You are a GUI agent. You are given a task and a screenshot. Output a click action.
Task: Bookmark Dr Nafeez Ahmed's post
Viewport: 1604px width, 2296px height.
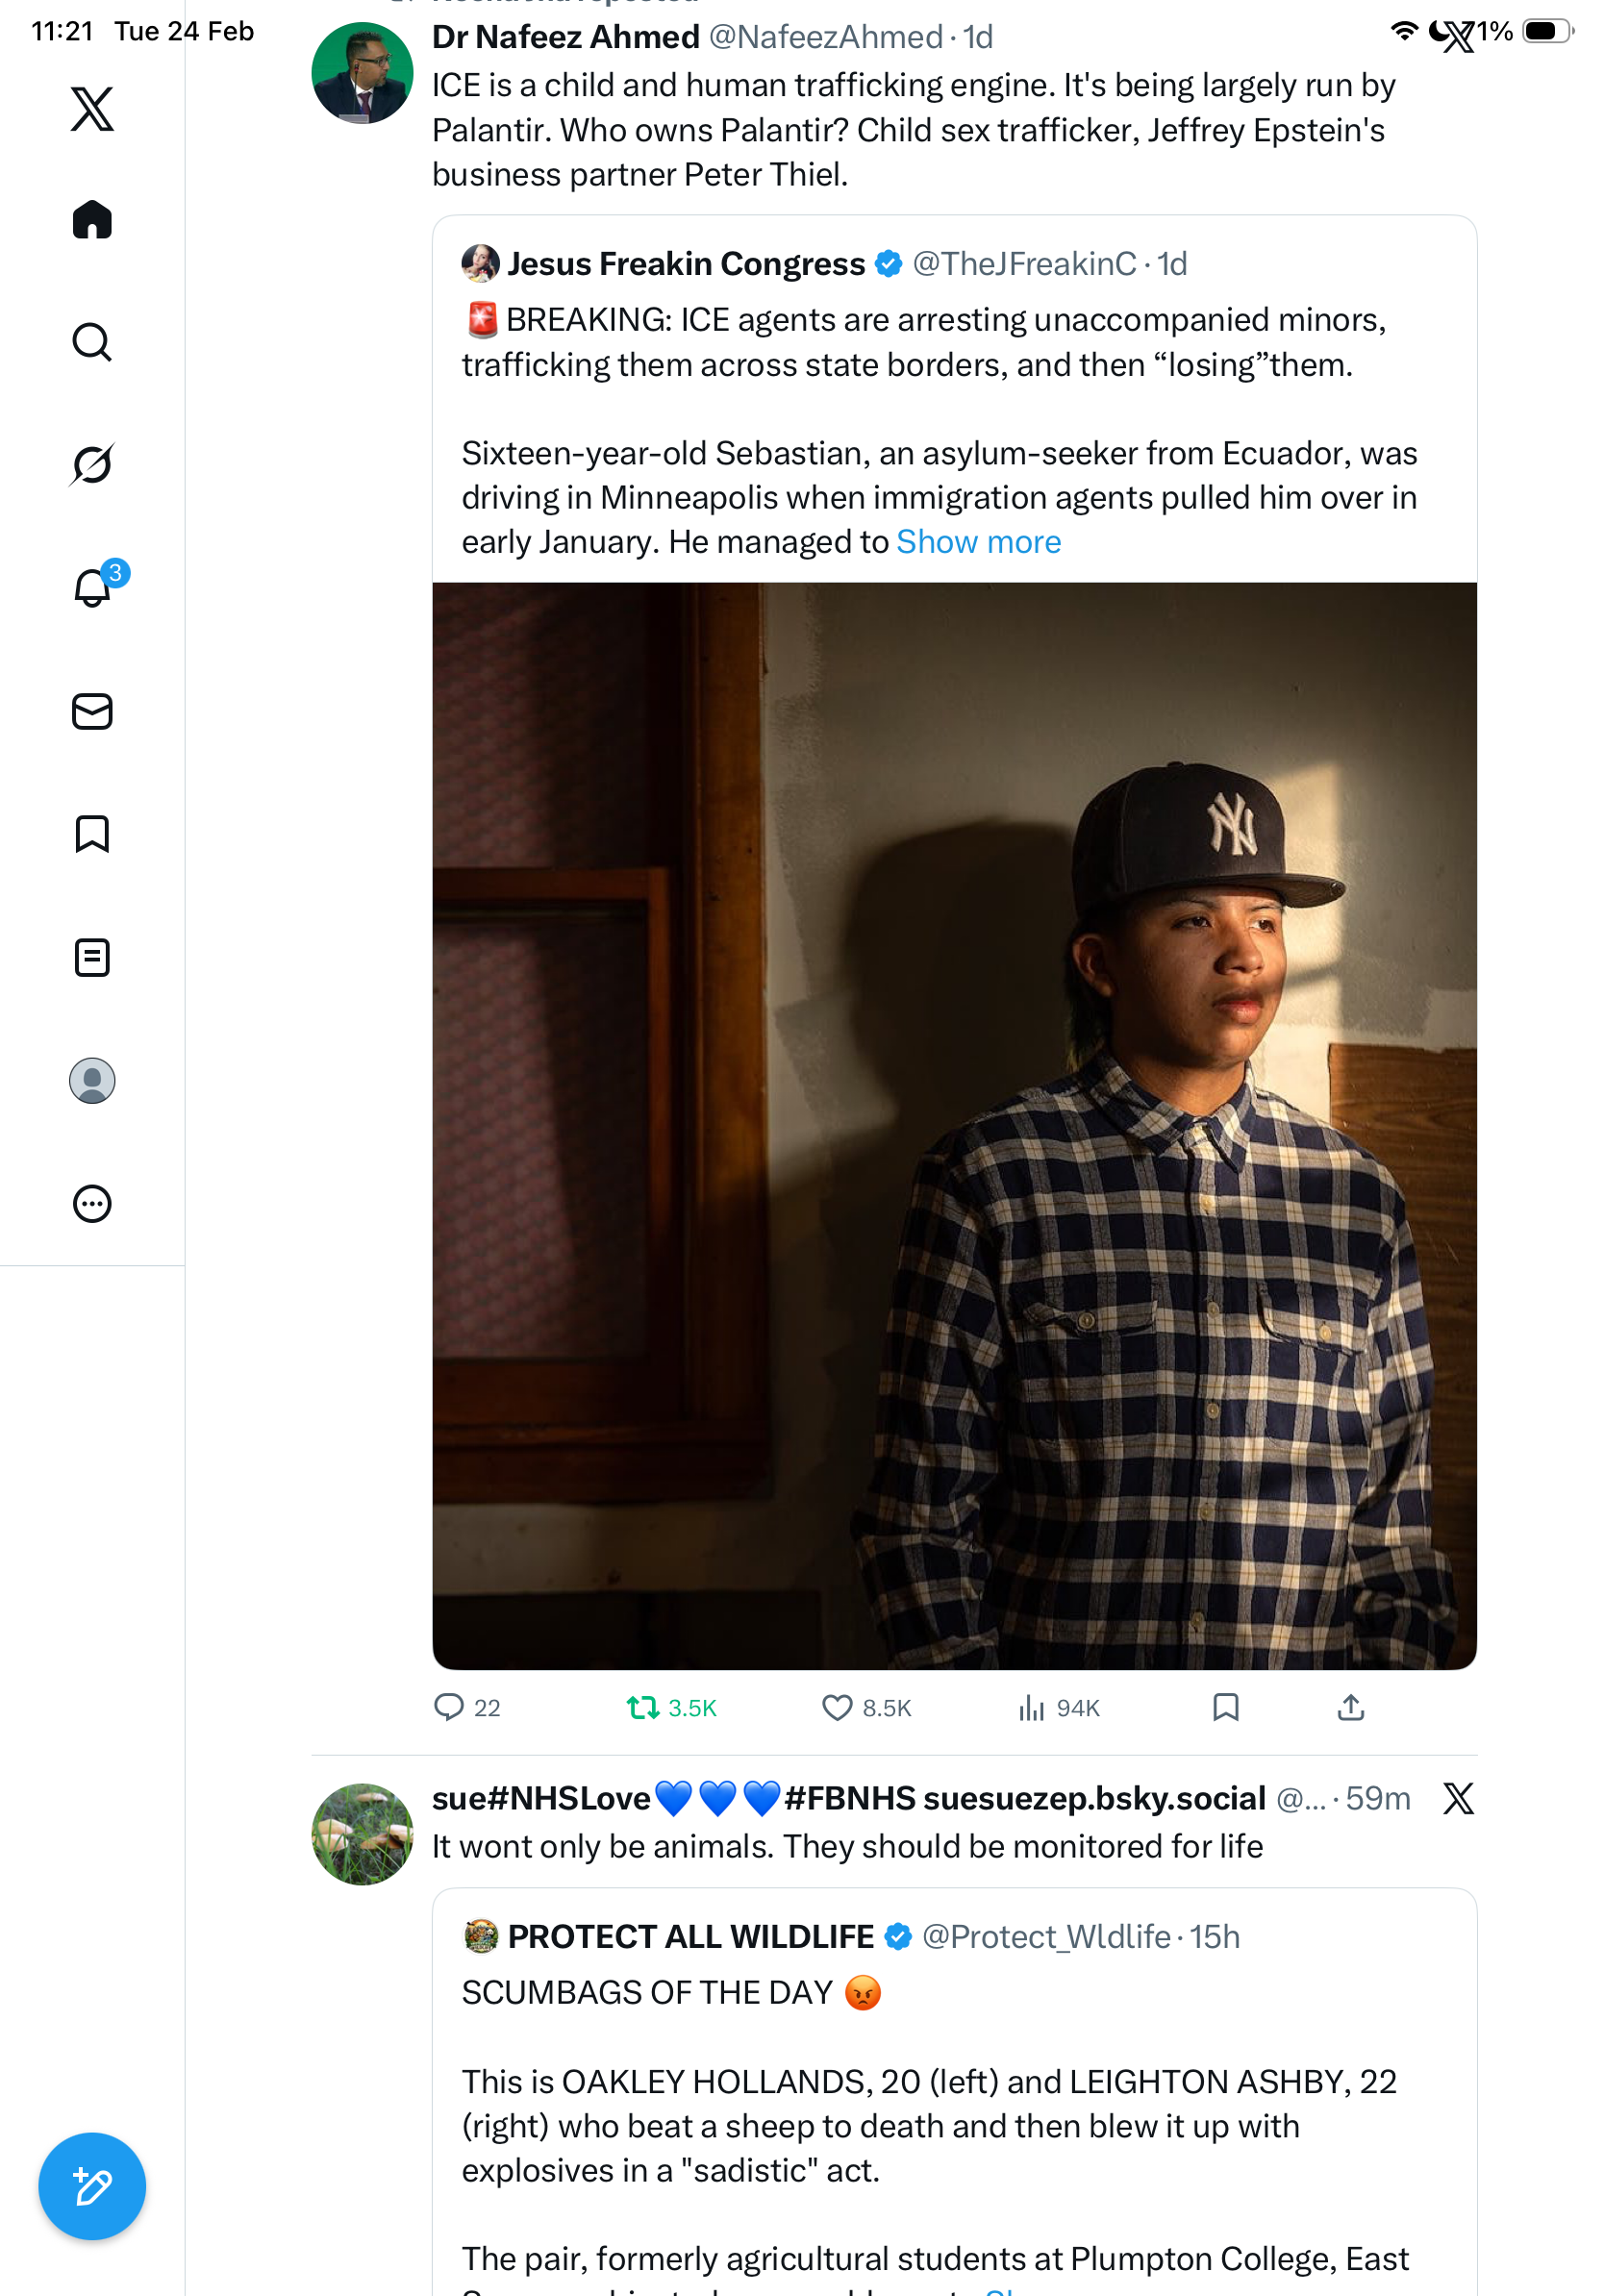pos(1225,1707)
